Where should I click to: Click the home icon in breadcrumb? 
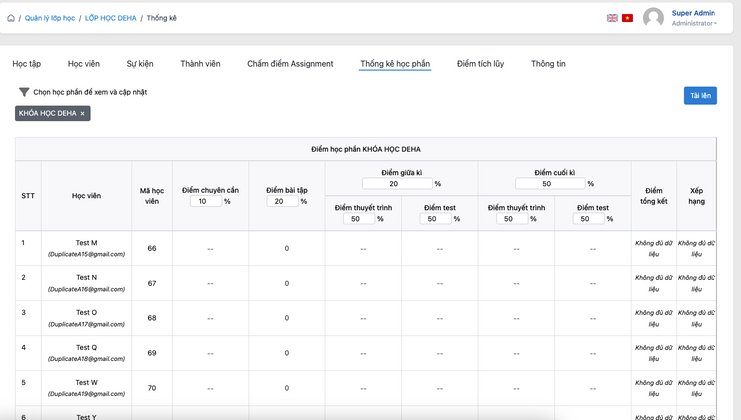click(11, 18)
